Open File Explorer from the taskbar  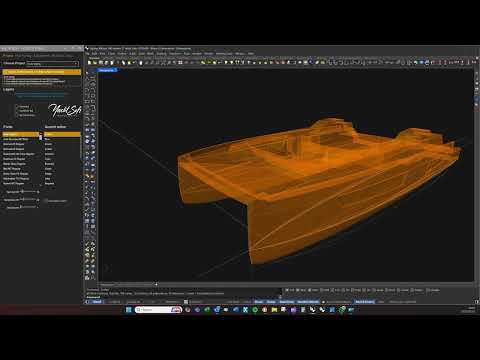274,310
